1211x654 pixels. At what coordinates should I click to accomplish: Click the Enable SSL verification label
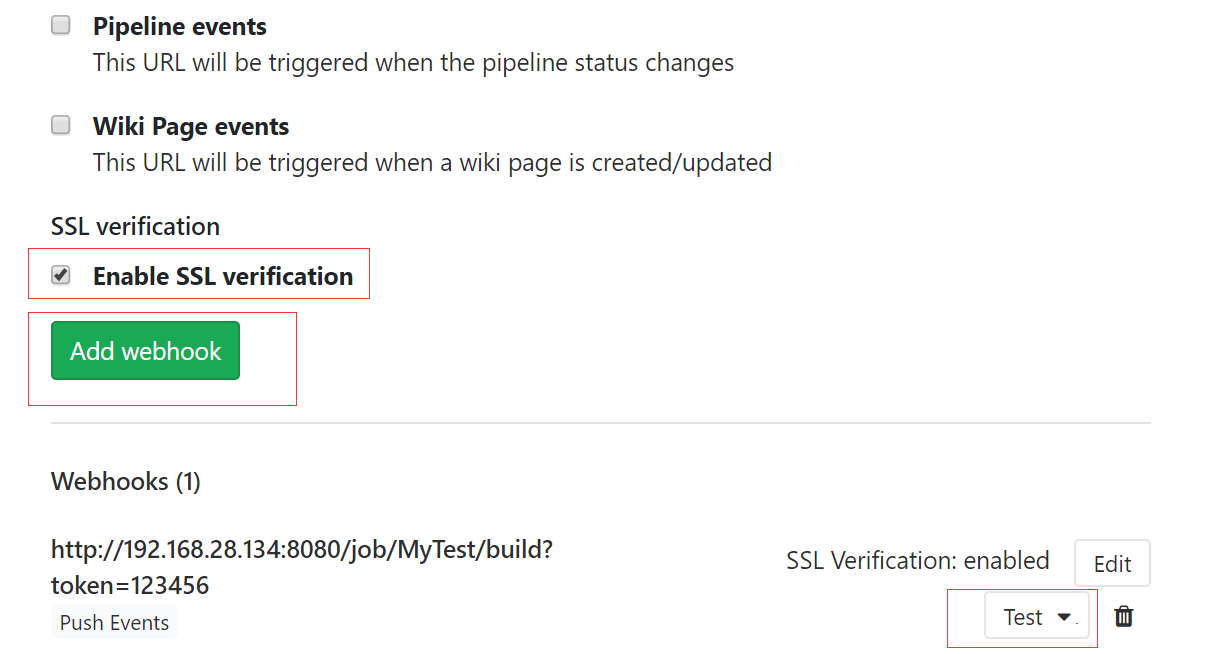223,276
